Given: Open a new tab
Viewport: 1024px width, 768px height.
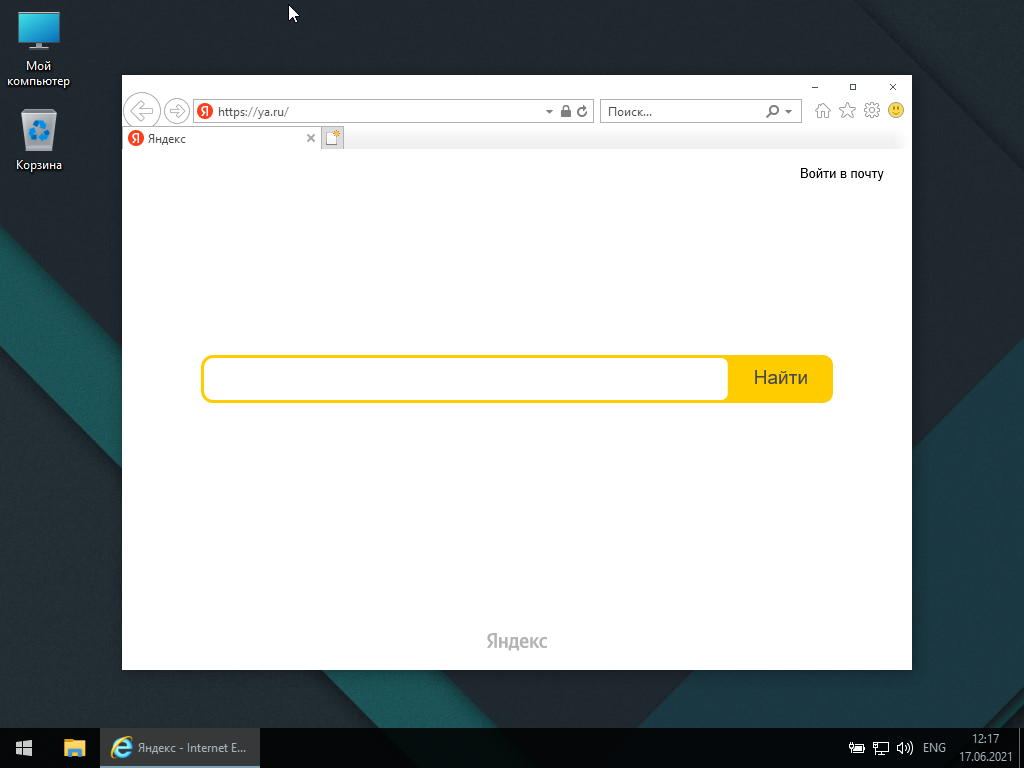Looking at the screenshot, I should click(x=332, y=138).
